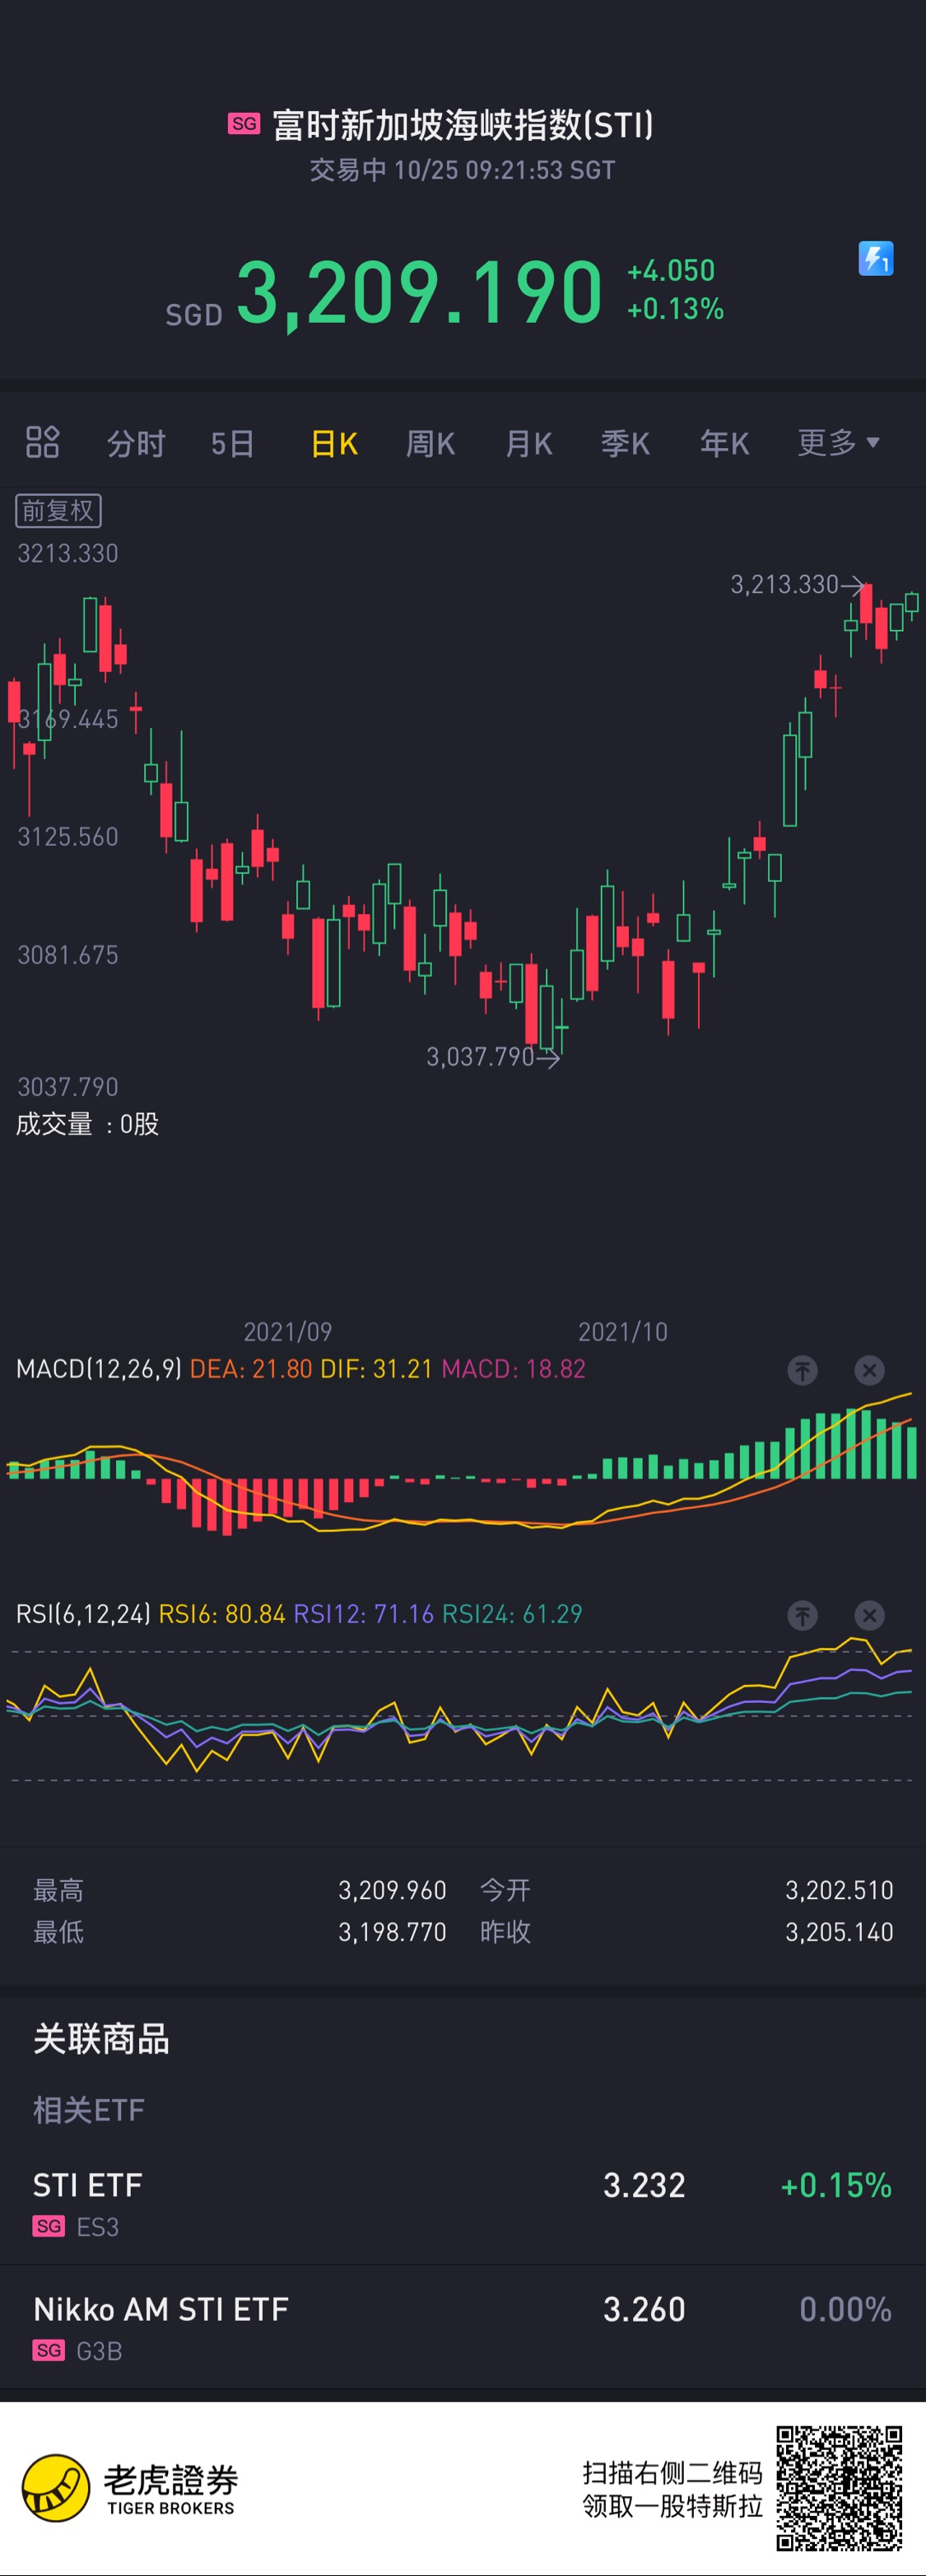Open the chart layout grid icon
This screenshot has width=926, height=2576.
pyautogui.click(x=42, y=442)
